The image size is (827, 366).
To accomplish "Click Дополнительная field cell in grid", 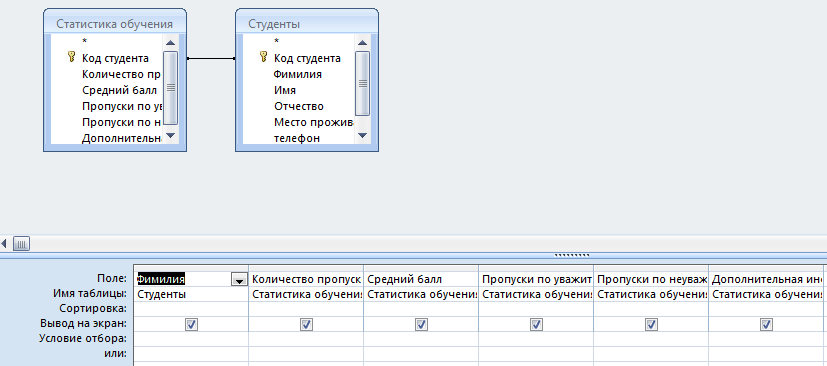I will pos(766,279).
